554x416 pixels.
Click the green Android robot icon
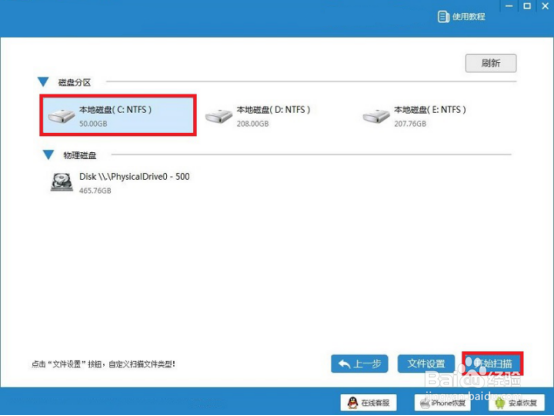(x=500, y=403)
